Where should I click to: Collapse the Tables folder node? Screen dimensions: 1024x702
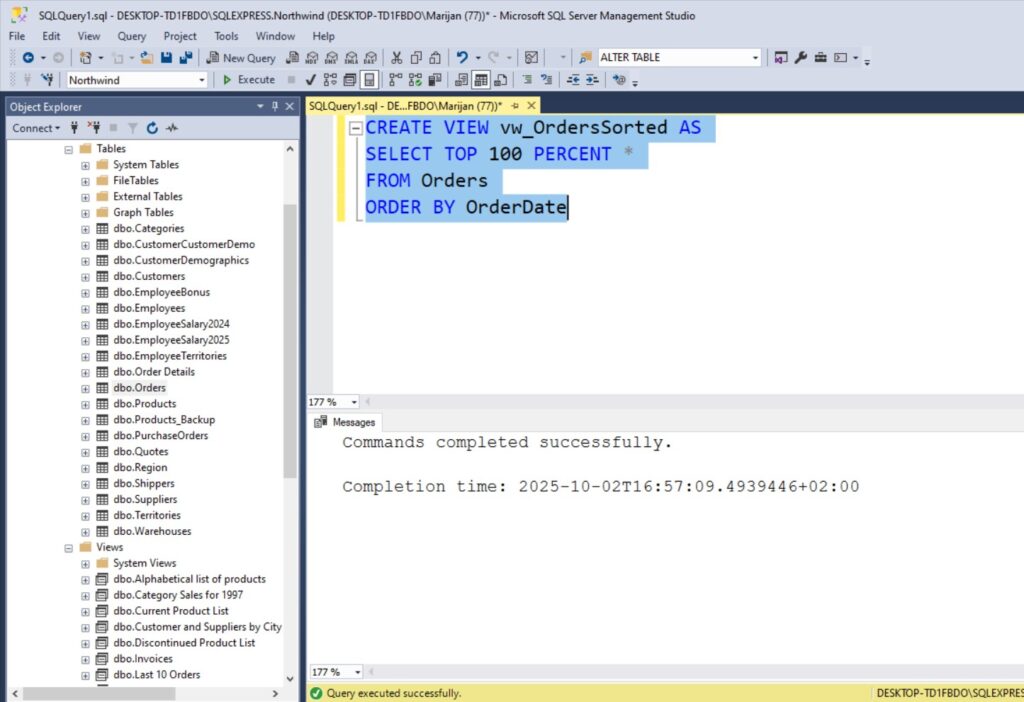[x=69, y=149]
